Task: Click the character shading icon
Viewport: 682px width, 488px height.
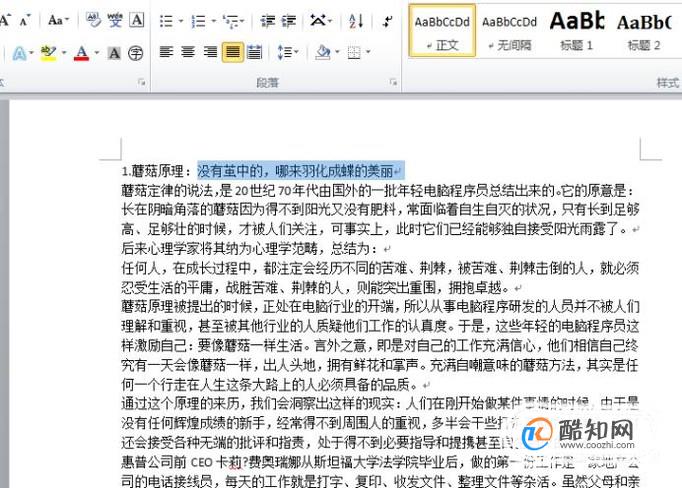Action: (114, 53)
